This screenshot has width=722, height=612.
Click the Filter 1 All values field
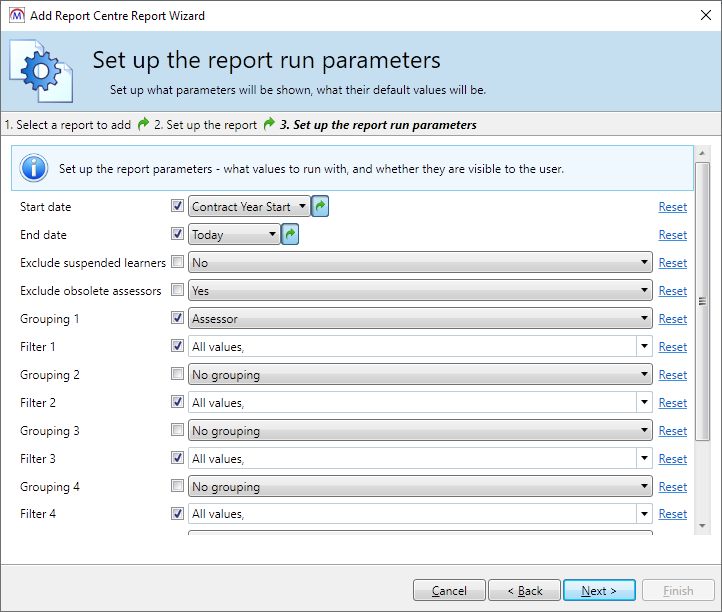(x=412, y=347)
